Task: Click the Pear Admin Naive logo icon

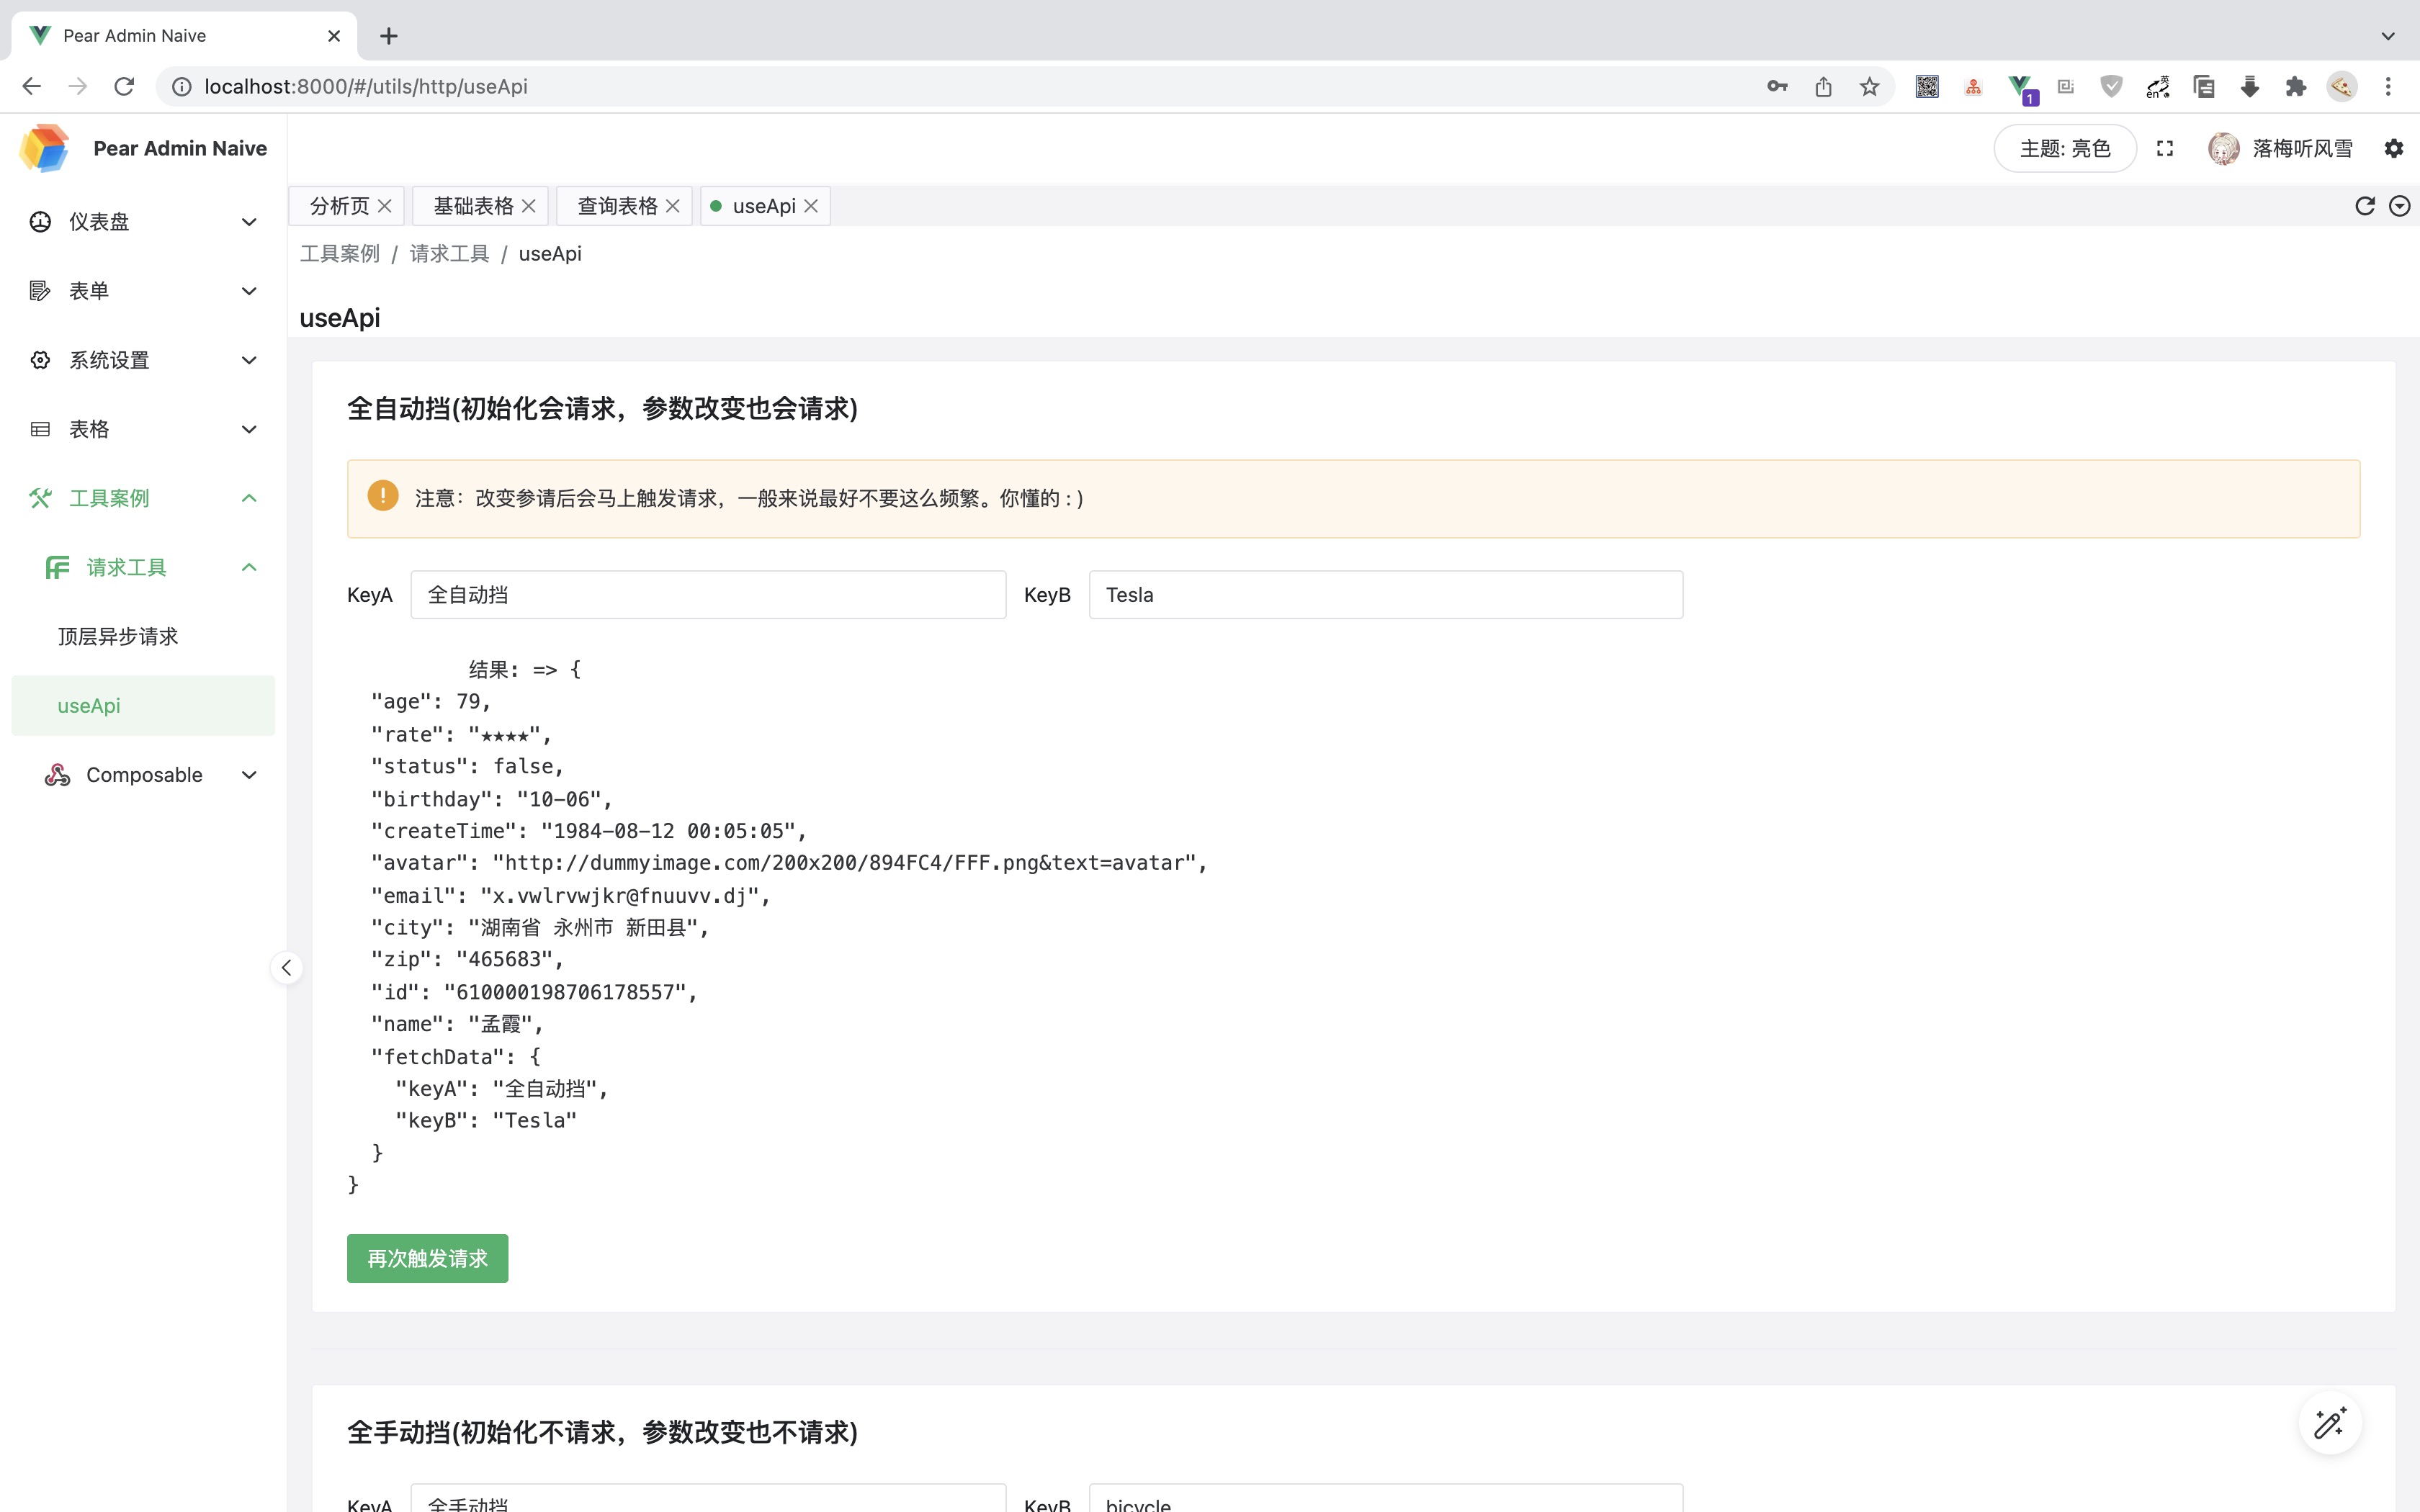Action: tap(44, 148)
